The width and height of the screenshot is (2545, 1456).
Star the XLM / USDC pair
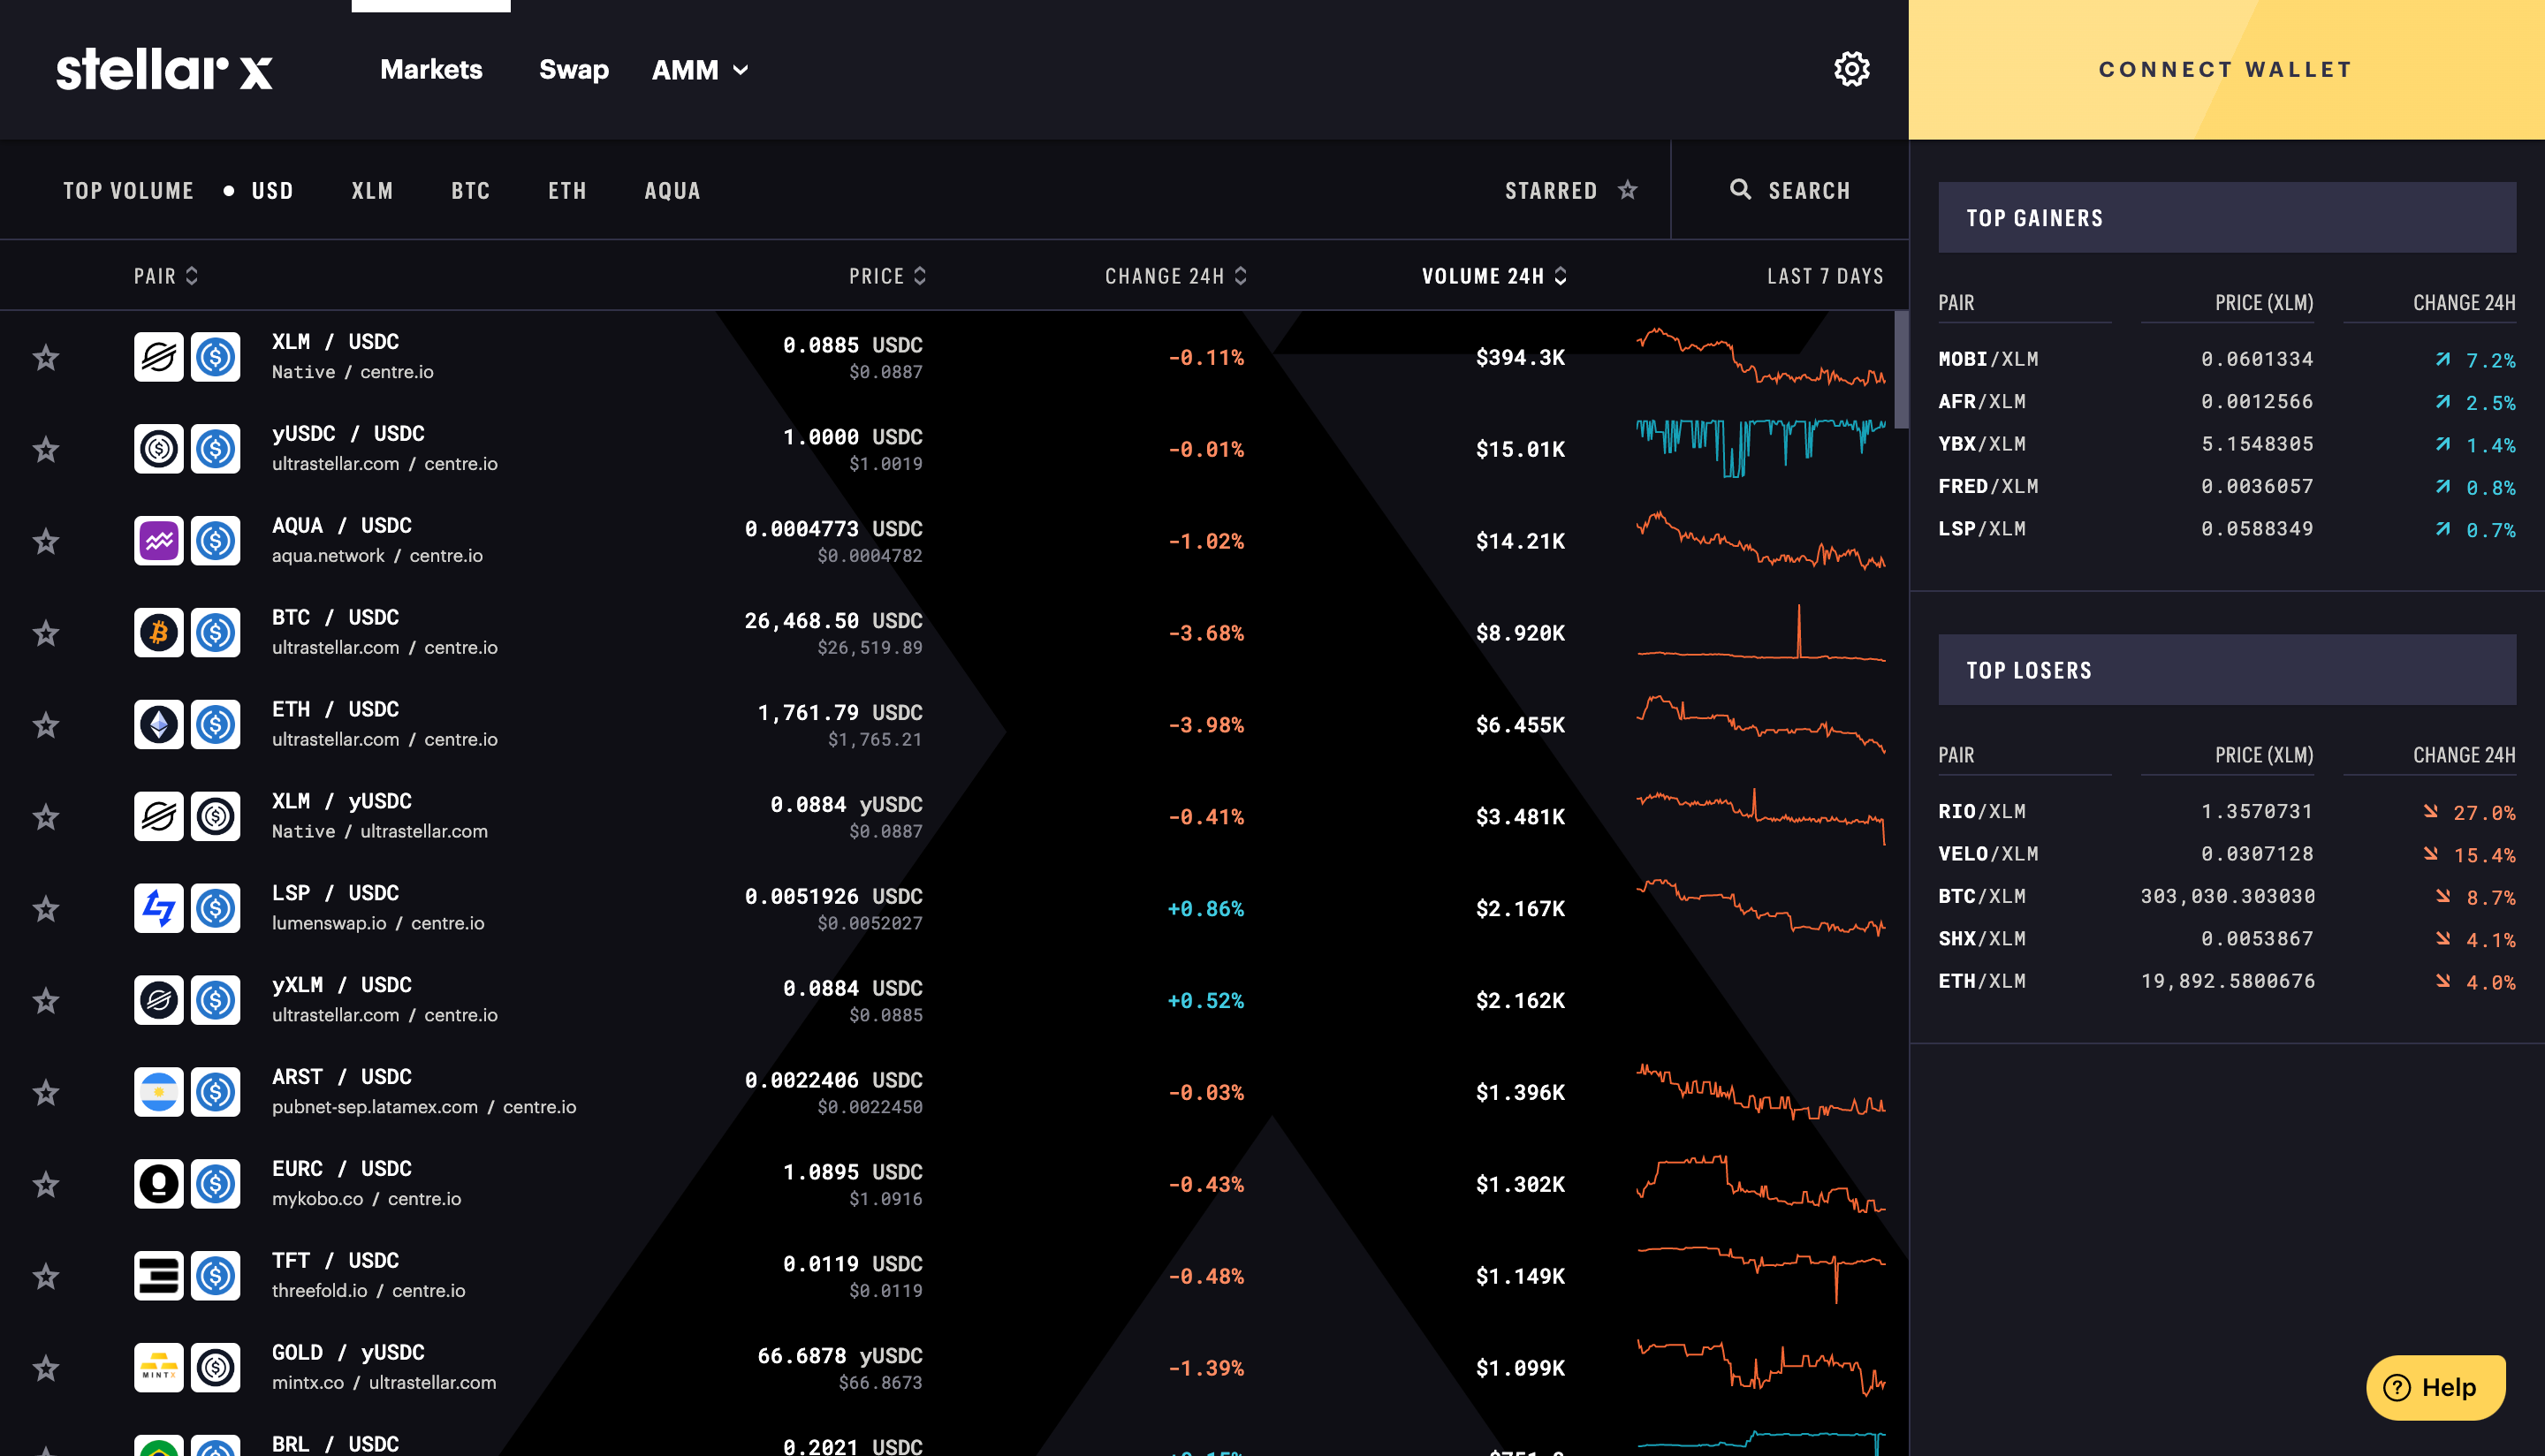(46, 357)
